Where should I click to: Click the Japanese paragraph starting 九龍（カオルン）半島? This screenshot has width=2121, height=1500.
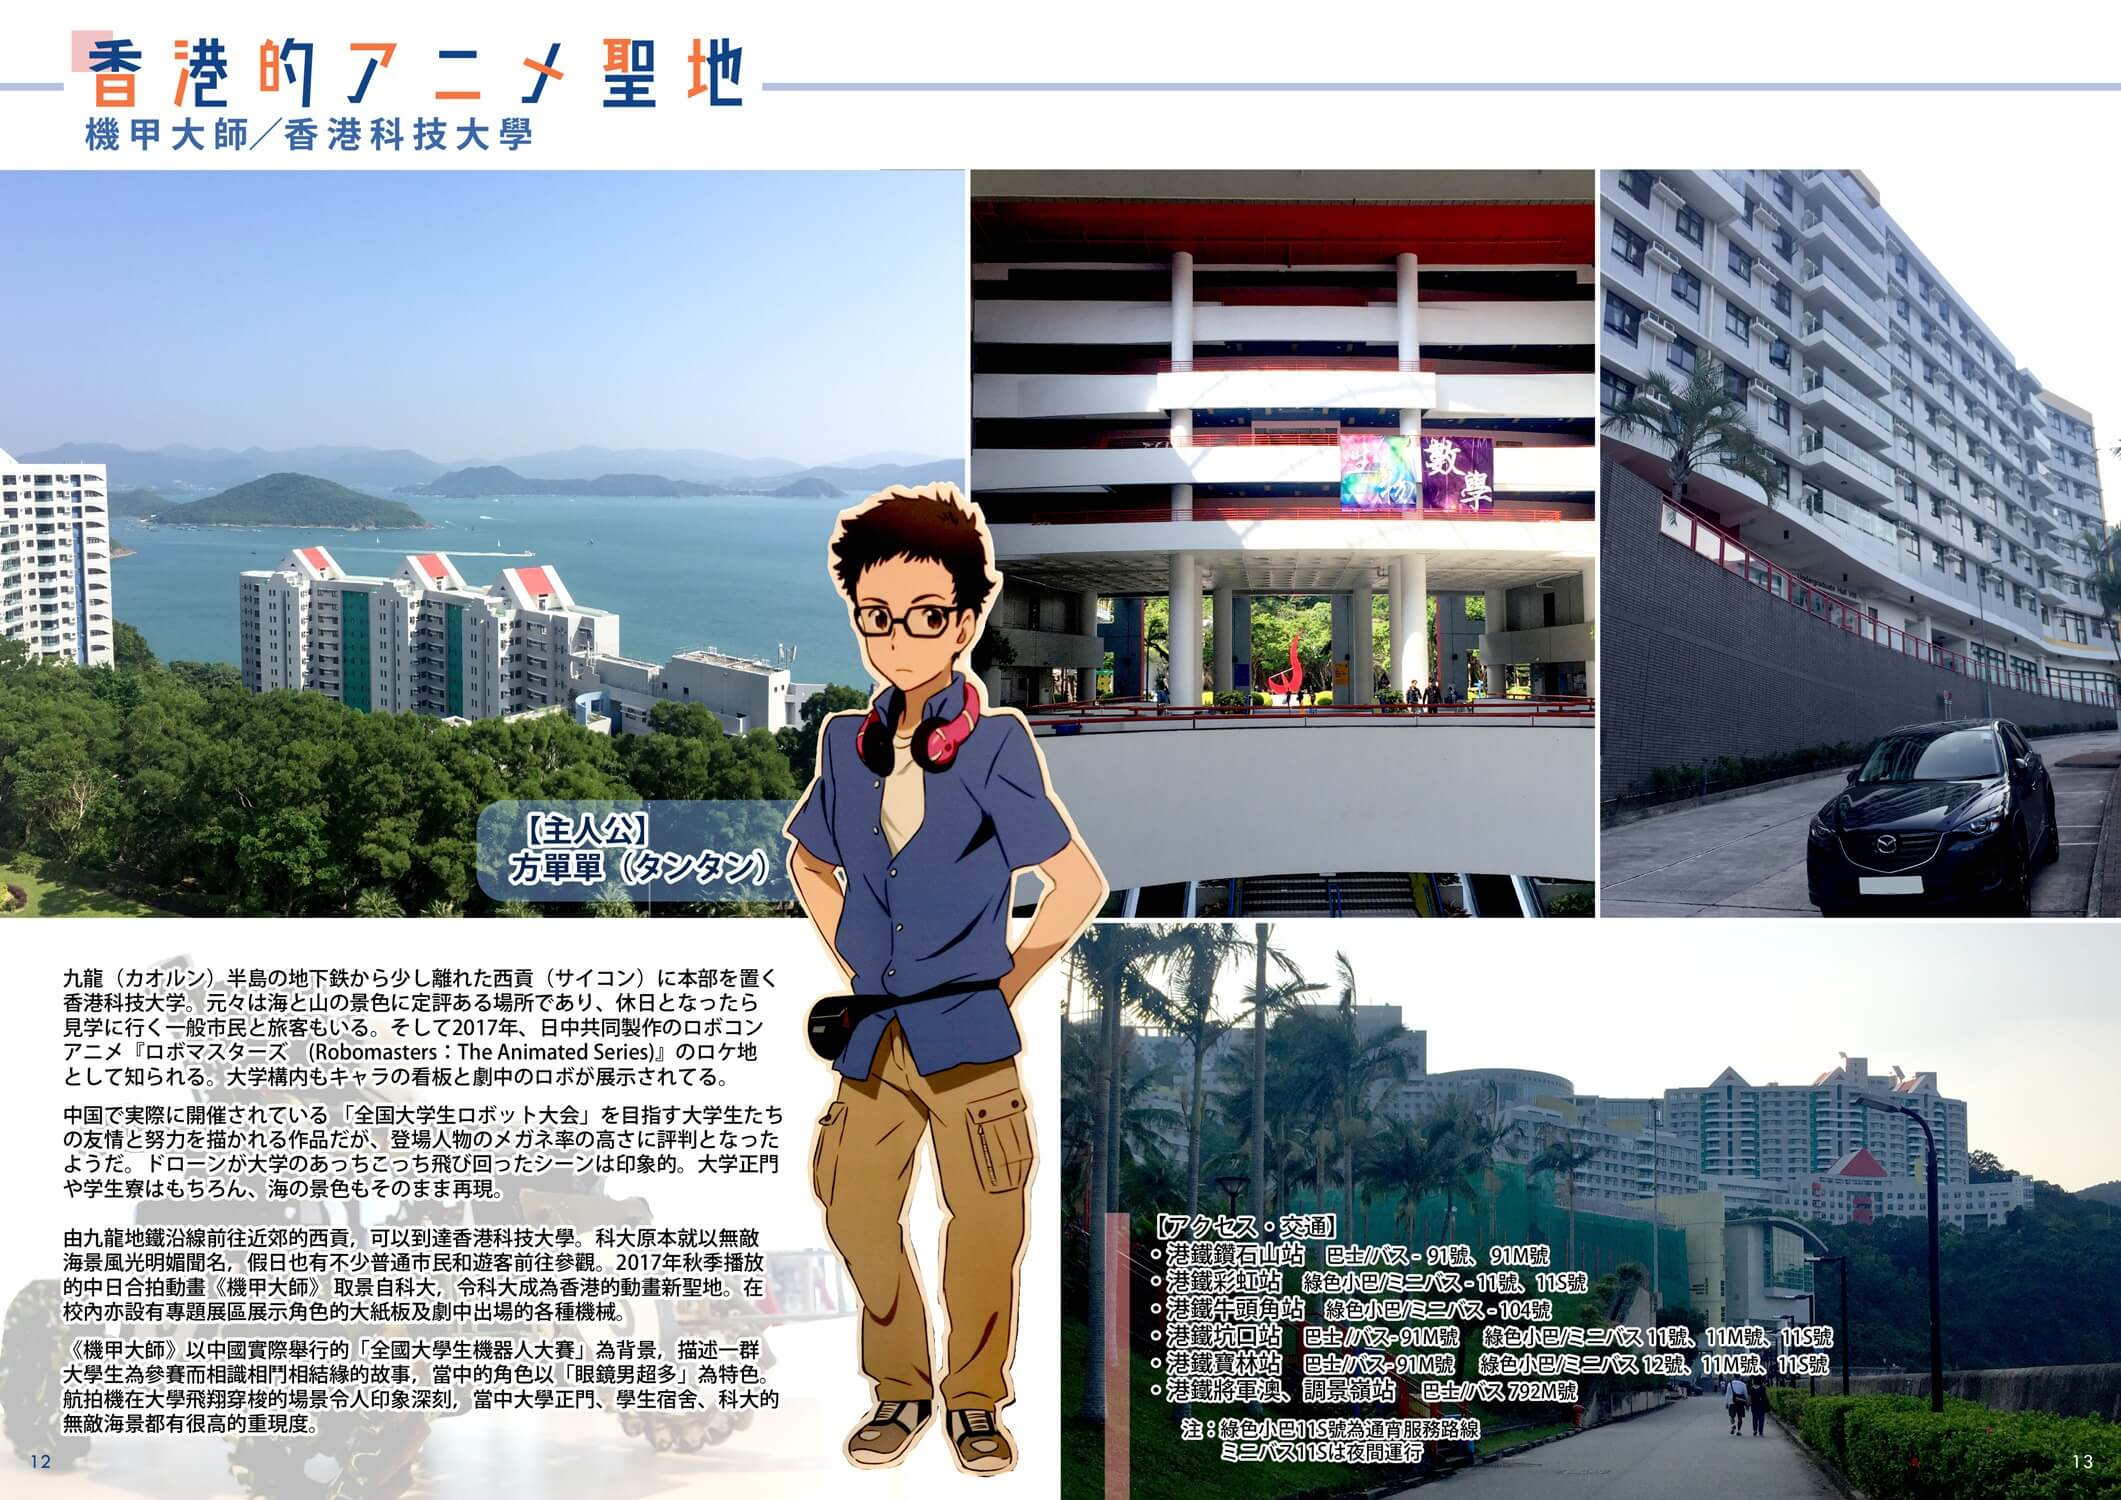(x=418, y=1026)
